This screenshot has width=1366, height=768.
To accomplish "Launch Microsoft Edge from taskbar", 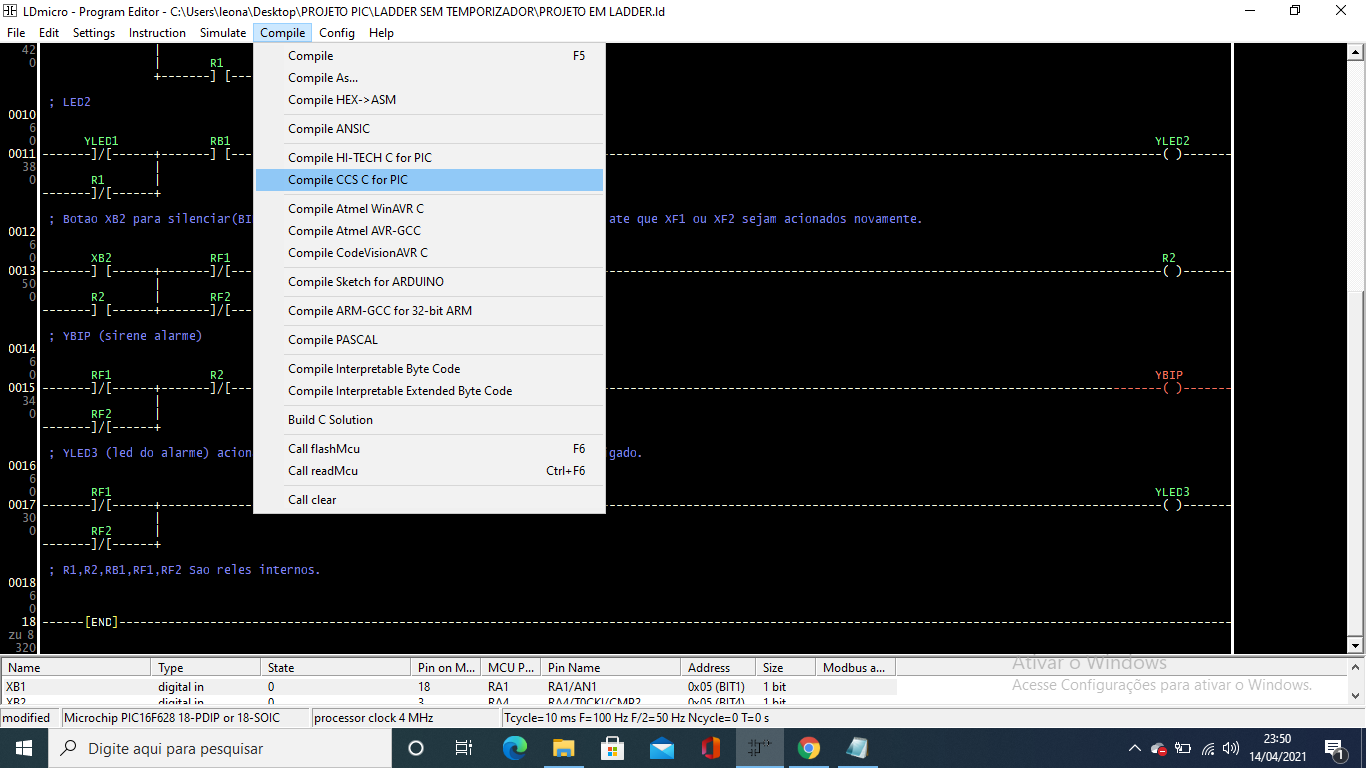I will (514, 748).
